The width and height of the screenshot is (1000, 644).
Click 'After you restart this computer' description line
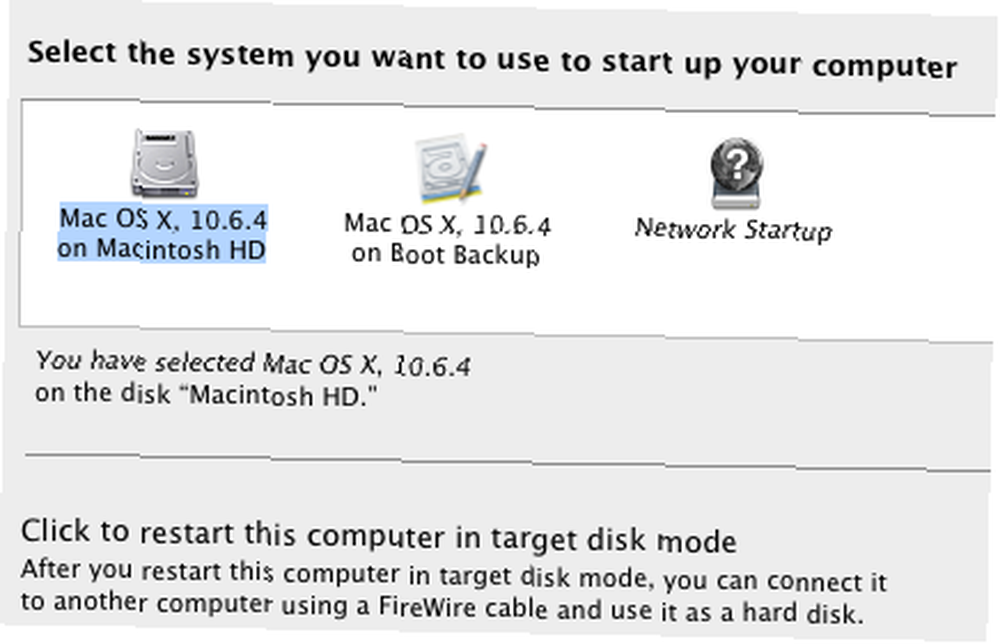click(x=453, y=574)
